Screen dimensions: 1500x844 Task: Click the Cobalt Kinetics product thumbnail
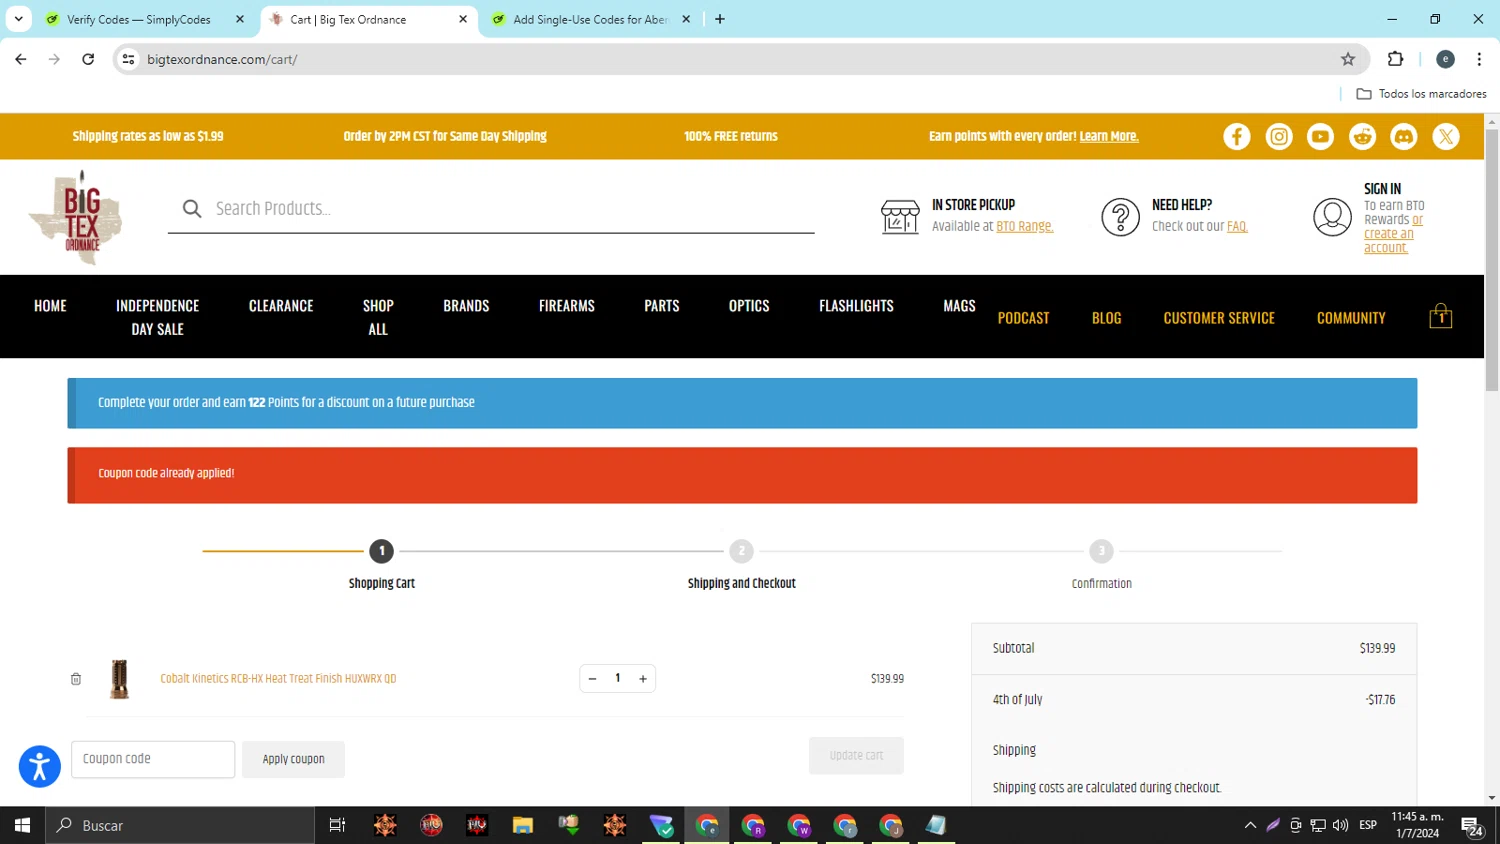pos(120,679)
